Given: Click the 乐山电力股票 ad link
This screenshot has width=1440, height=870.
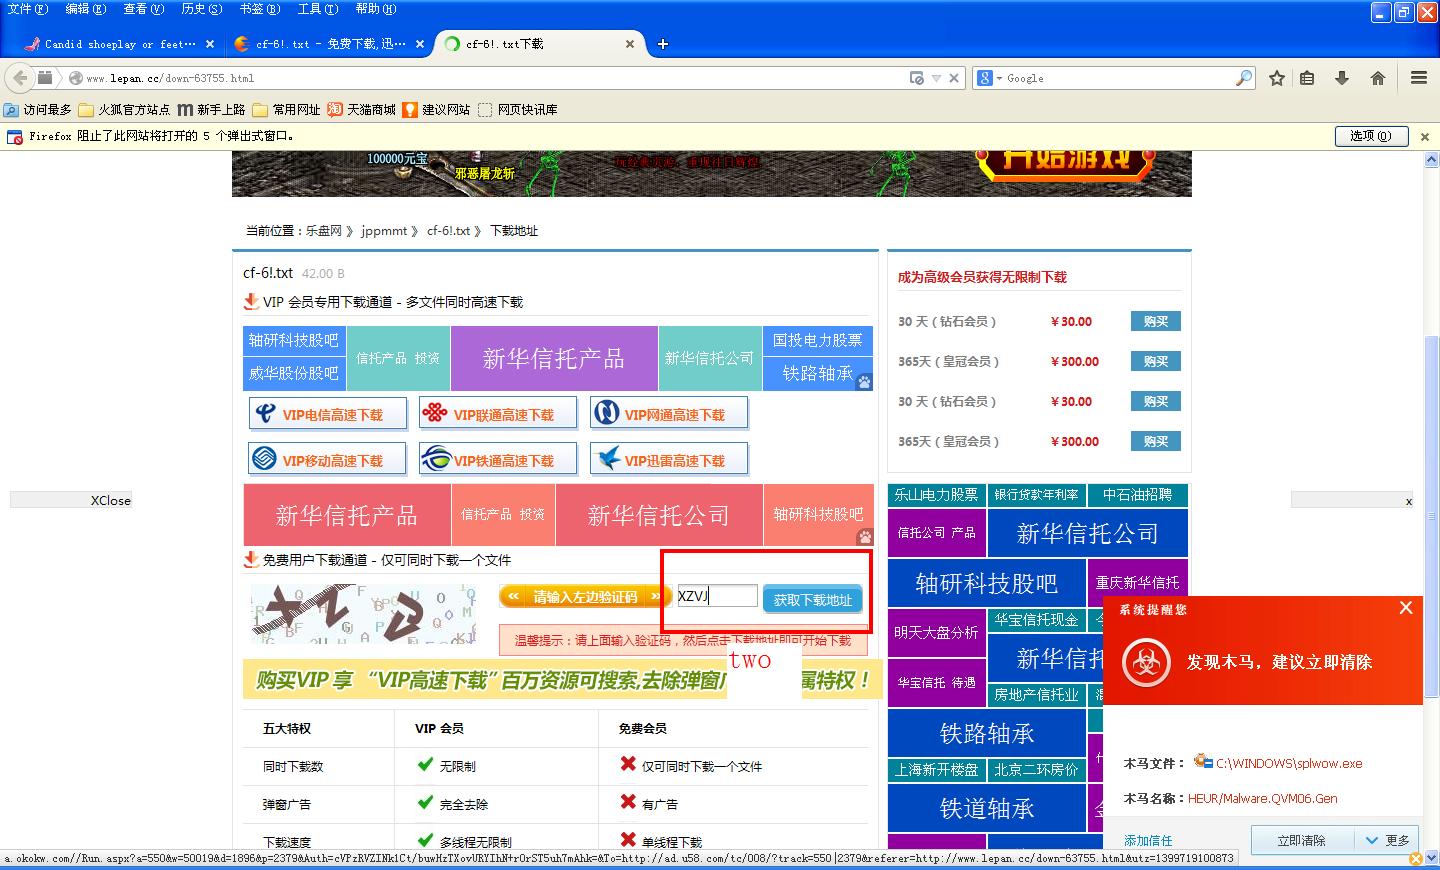Looking at the screenshot, I should click(x=937, y=495).
